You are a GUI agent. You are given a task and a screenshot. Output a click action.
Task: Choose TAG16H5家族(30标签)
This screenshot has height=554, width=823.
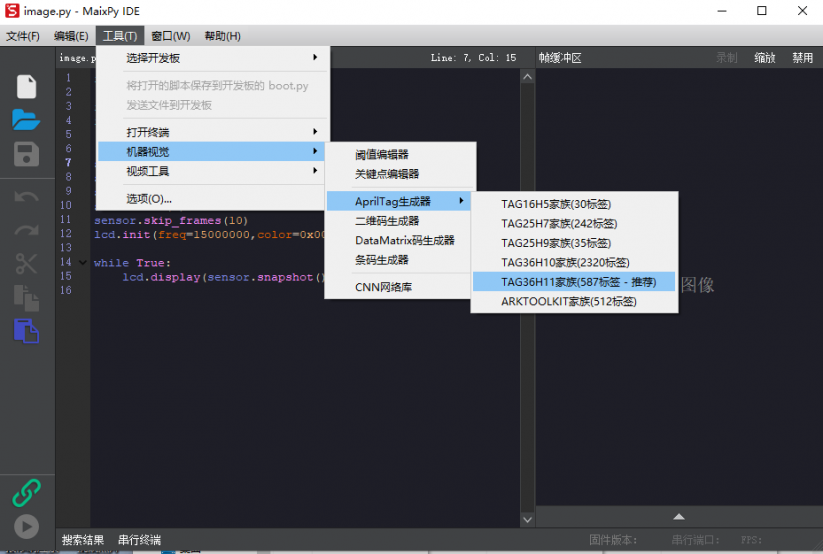(574, 204)
